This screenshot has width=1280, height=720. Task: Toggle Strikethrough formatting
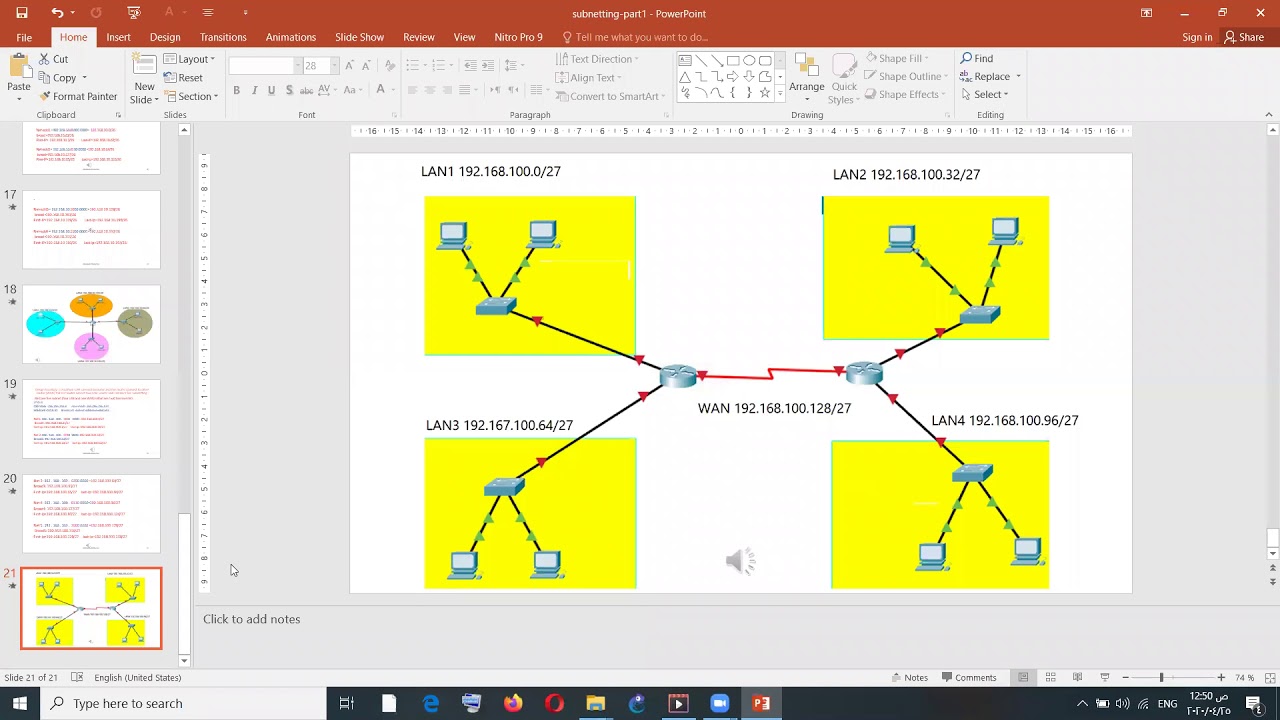[307, 90]
